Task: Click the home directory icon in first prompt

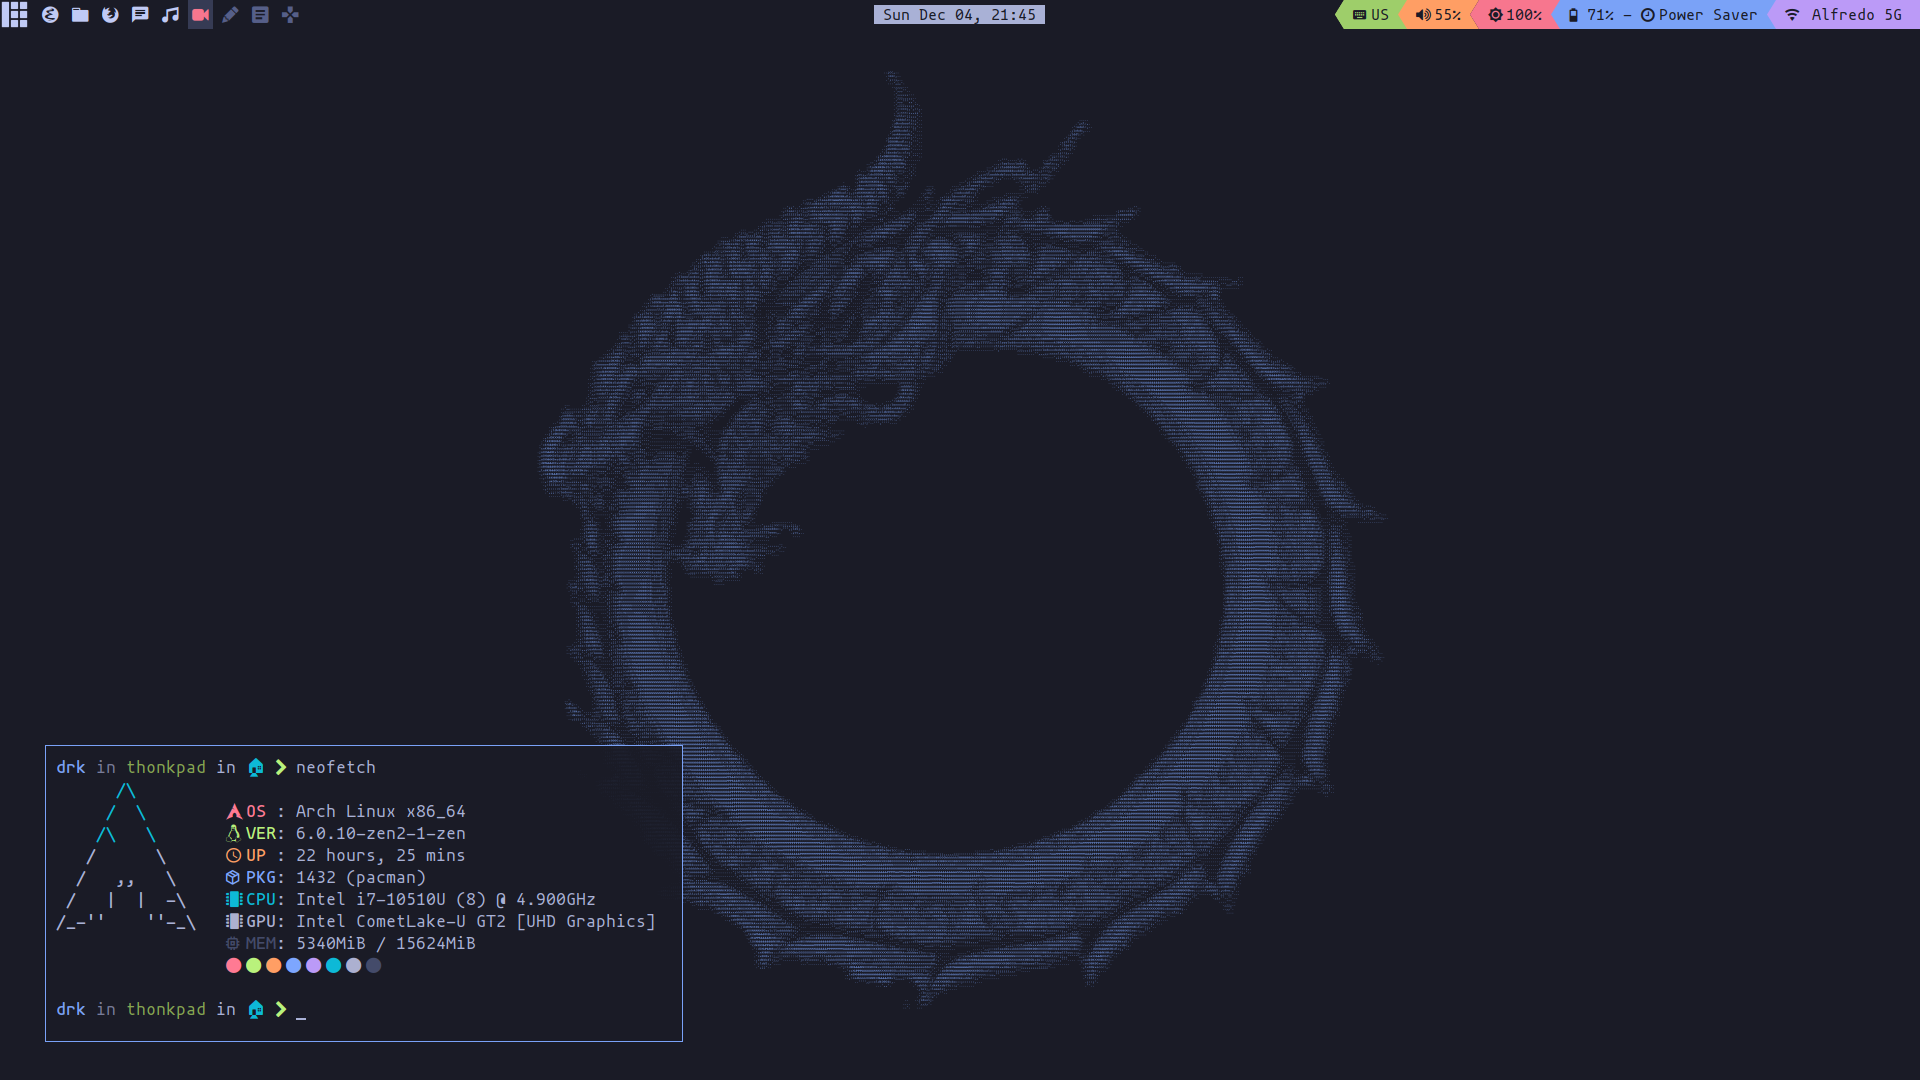Action: [x=256, y=767]
